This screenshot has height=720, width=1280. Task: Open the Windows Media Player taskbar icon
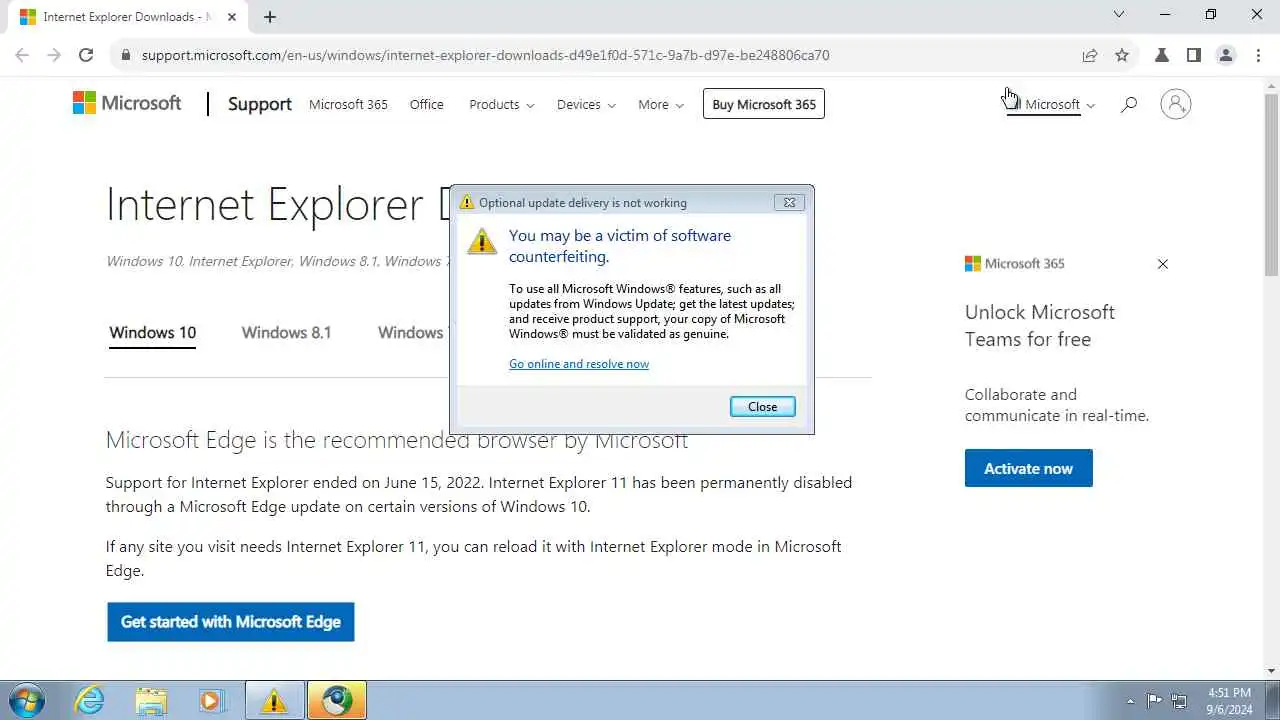pos(211,700)
